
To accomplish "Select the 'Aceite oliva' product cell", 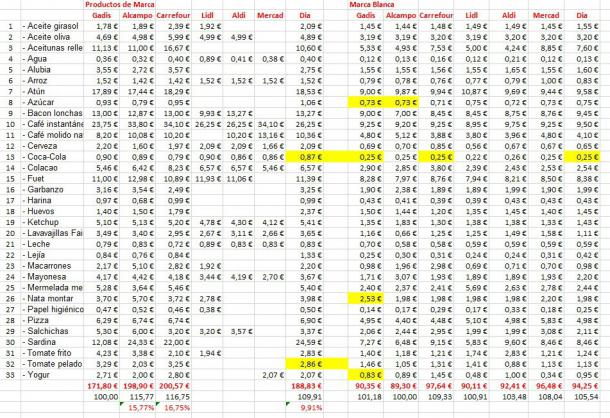I will coord(52,37).
